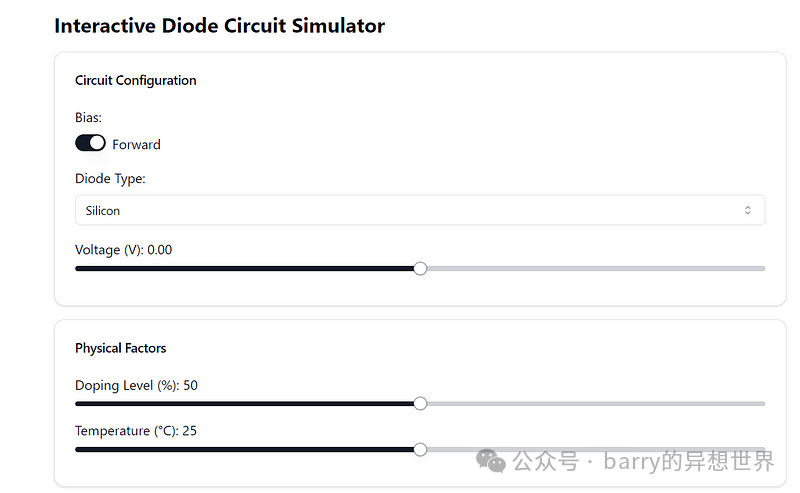Screen dimensions: 800x493
Task: Click the Circuit Configuration heading
Action: pyautogui.click(x=136, y=80)
